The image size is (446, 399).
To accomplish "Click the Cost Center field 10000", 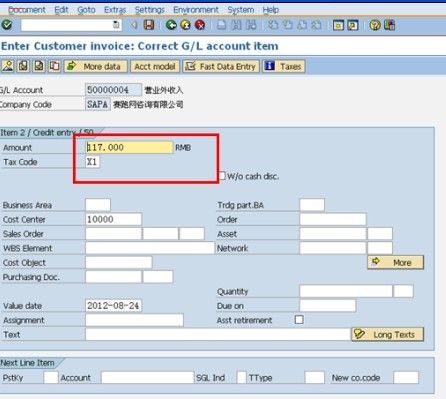I will pyautogui.click(x=114, y=219).
